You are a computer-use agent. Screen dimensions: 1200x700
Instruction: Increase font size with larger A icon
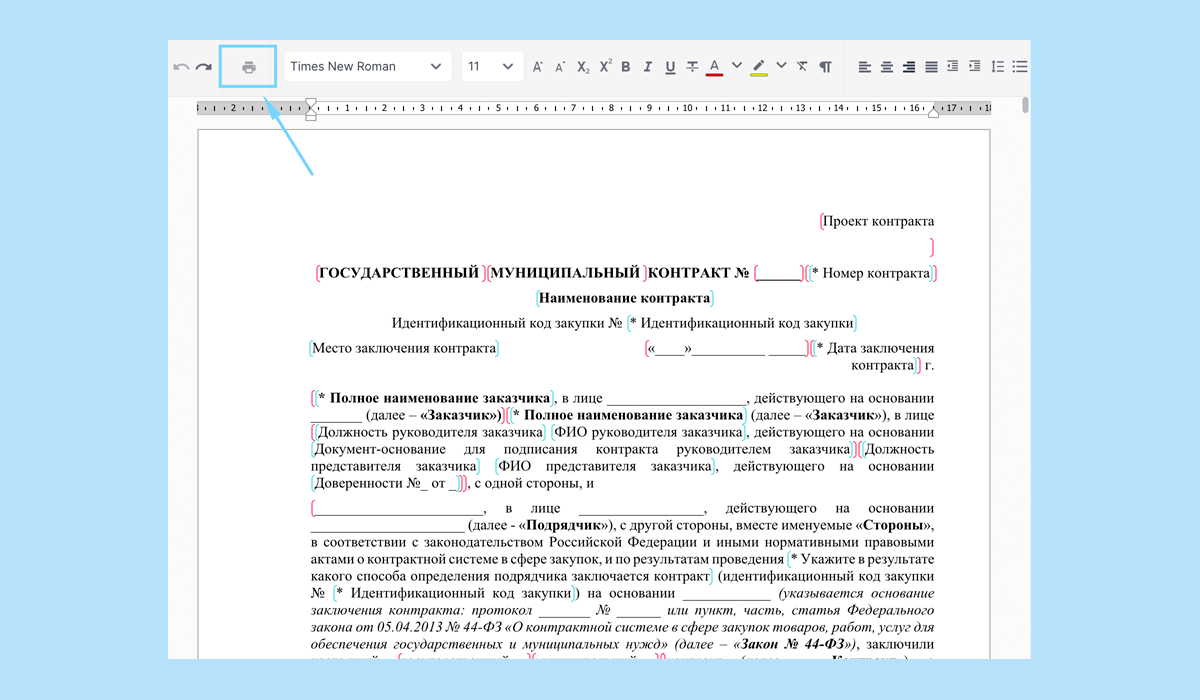click(x=538, y=67)
